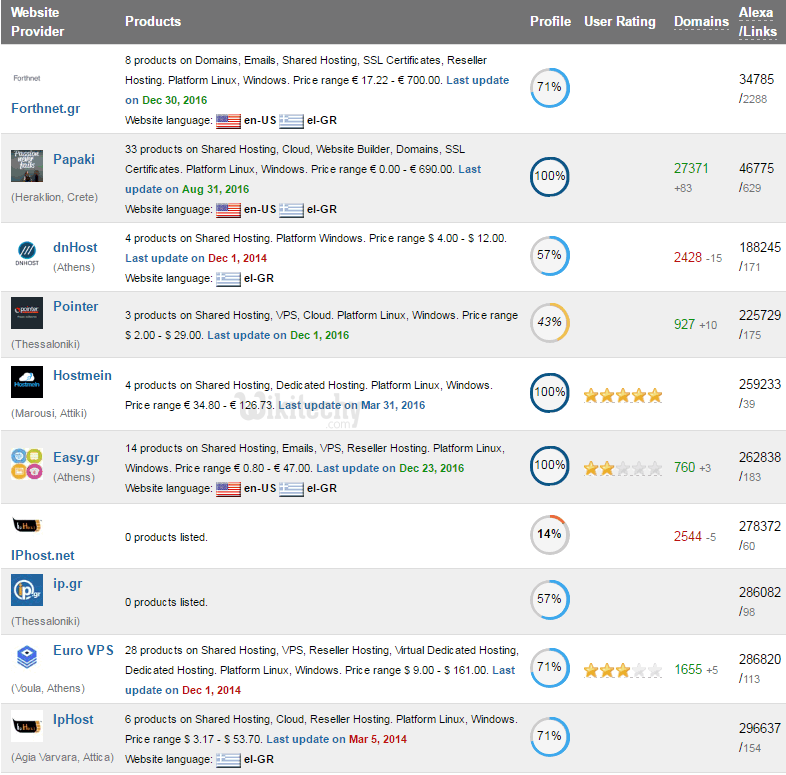Open the Euro VPS provider page

(x=83, y=650)
